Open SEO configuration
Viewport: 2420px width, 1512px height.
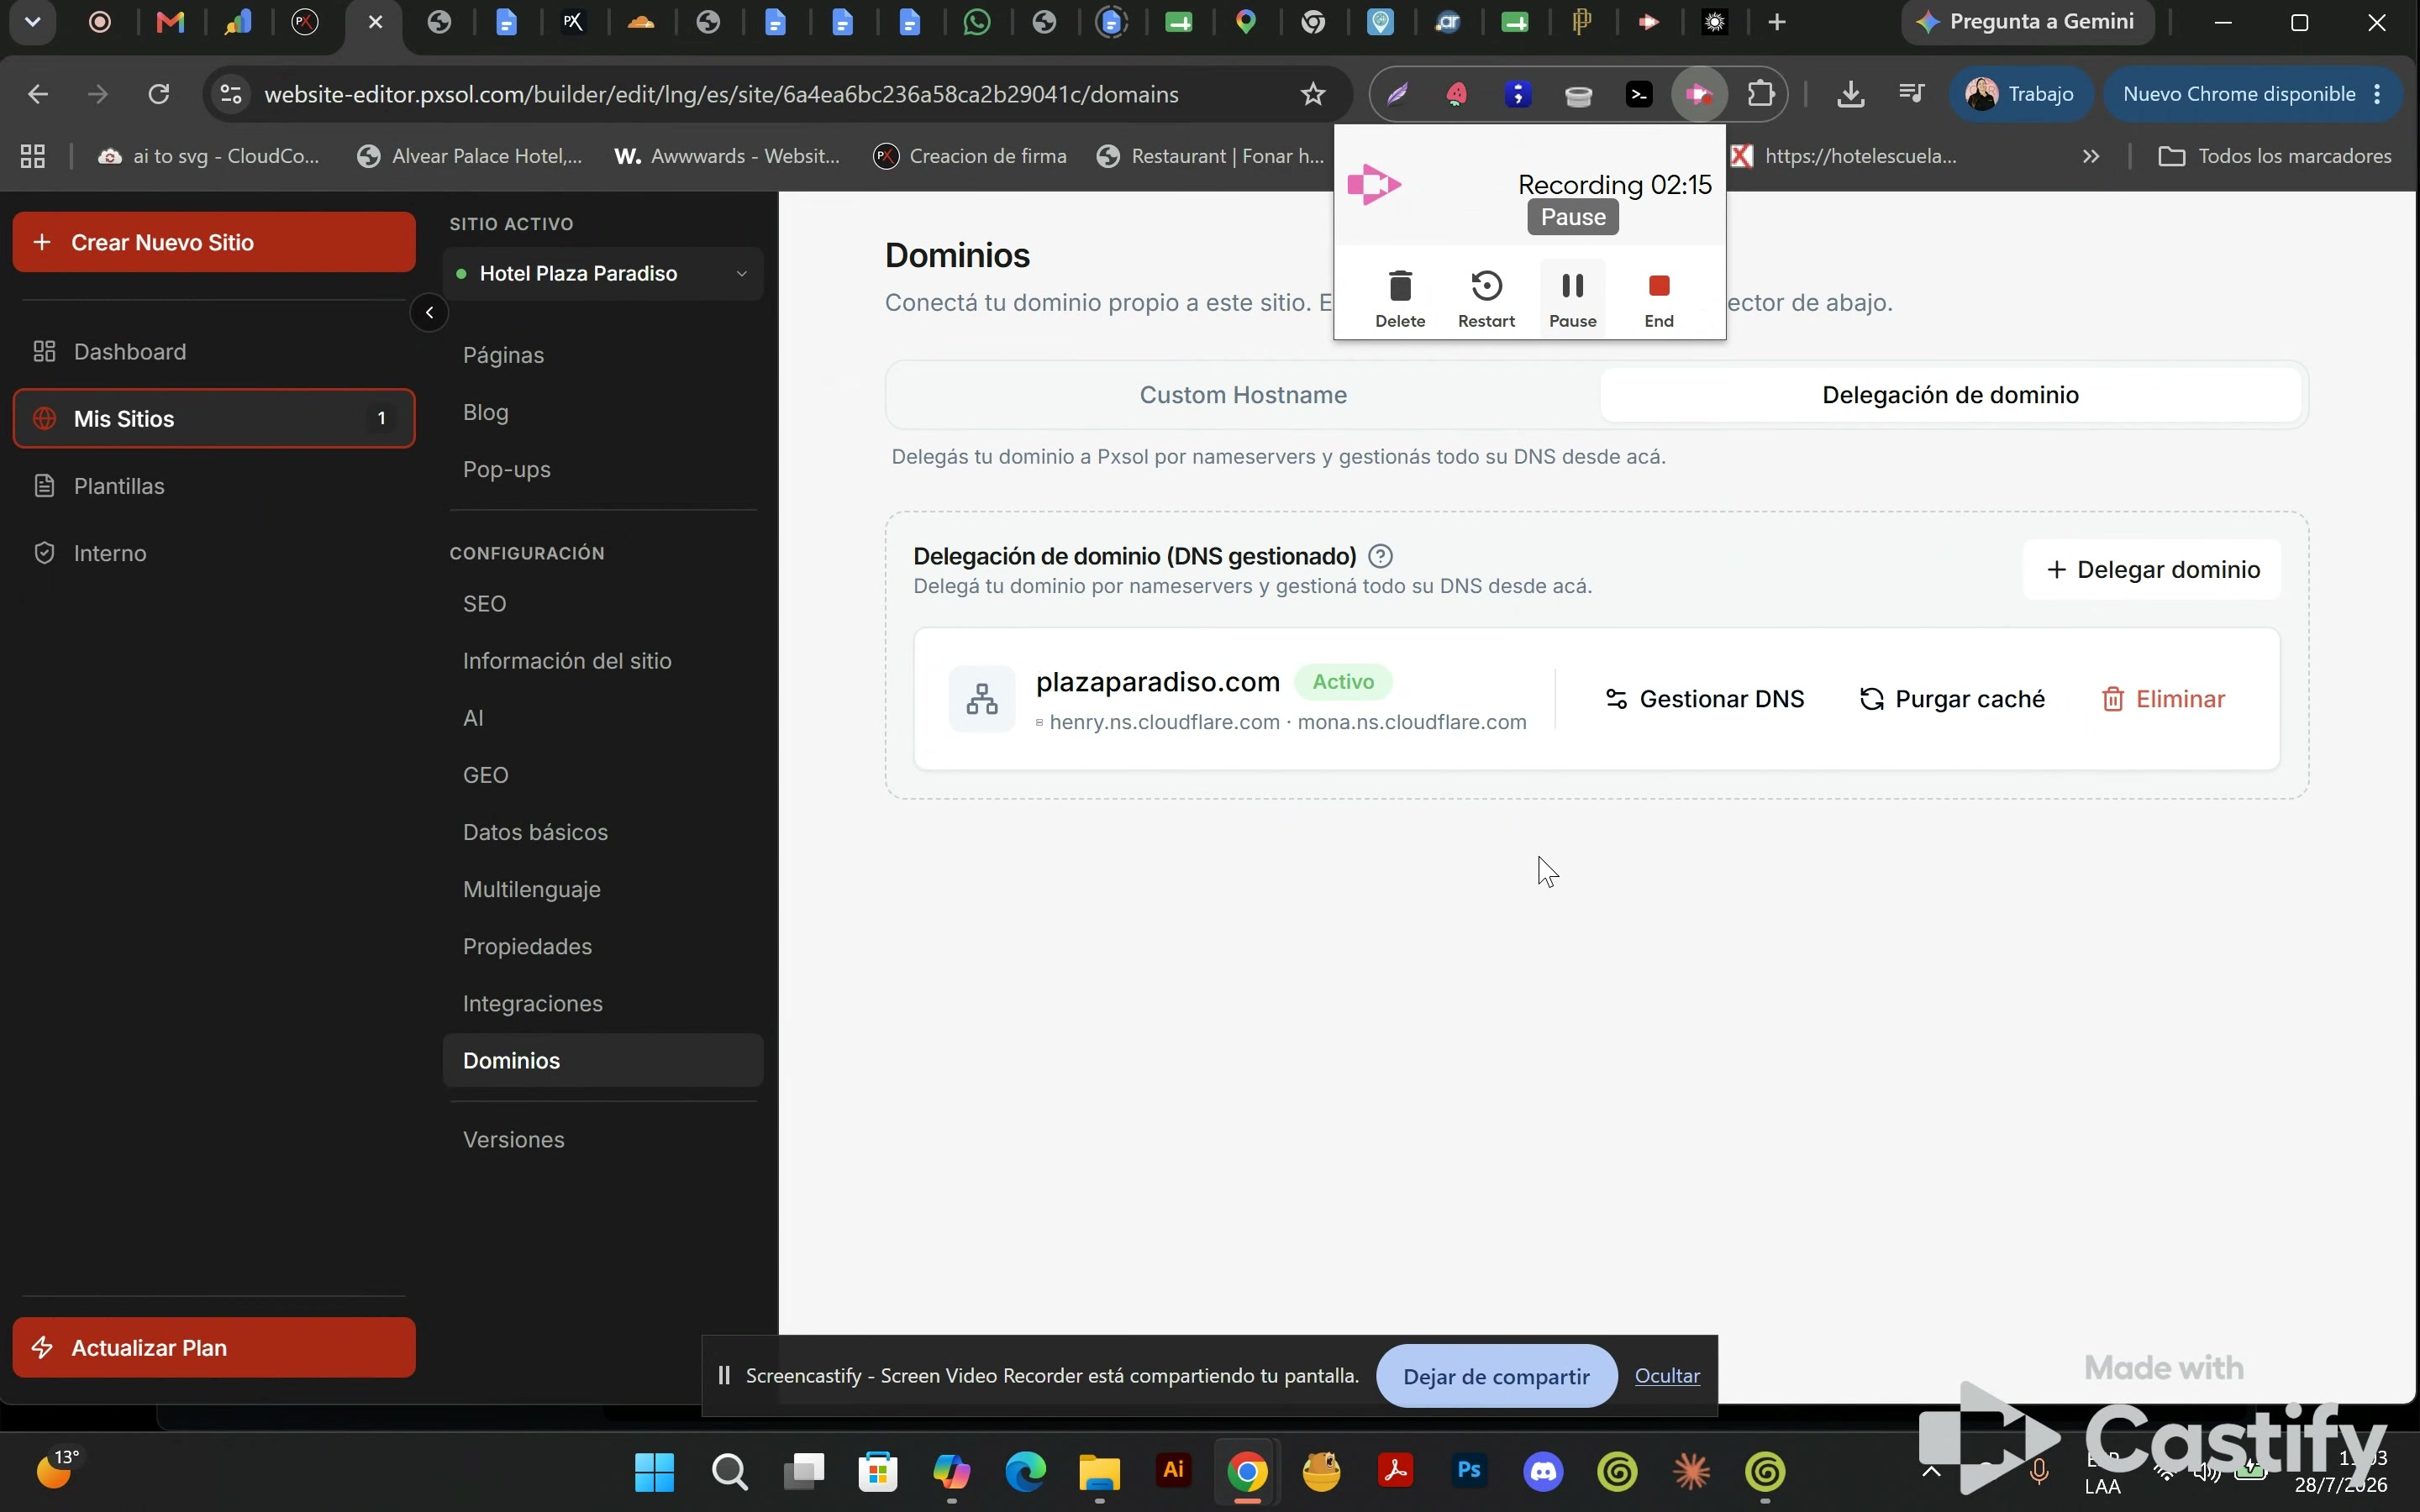click(x=603, y=604)
